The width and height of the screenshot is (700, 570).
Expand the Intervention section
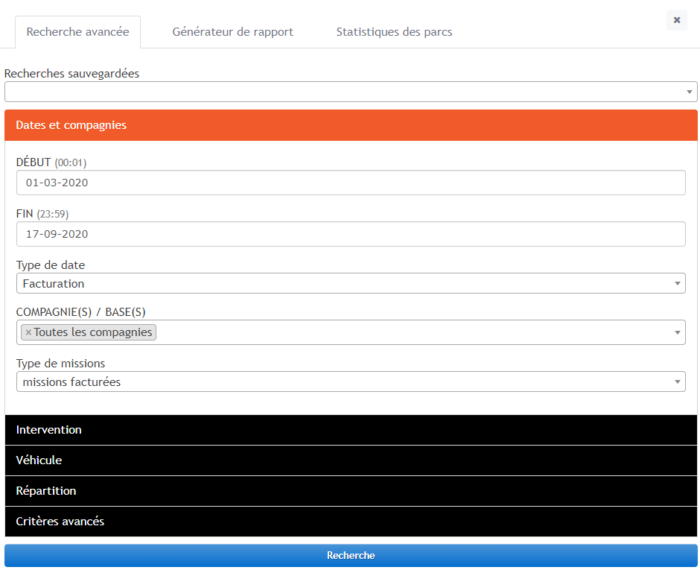[x=350, y=430]
